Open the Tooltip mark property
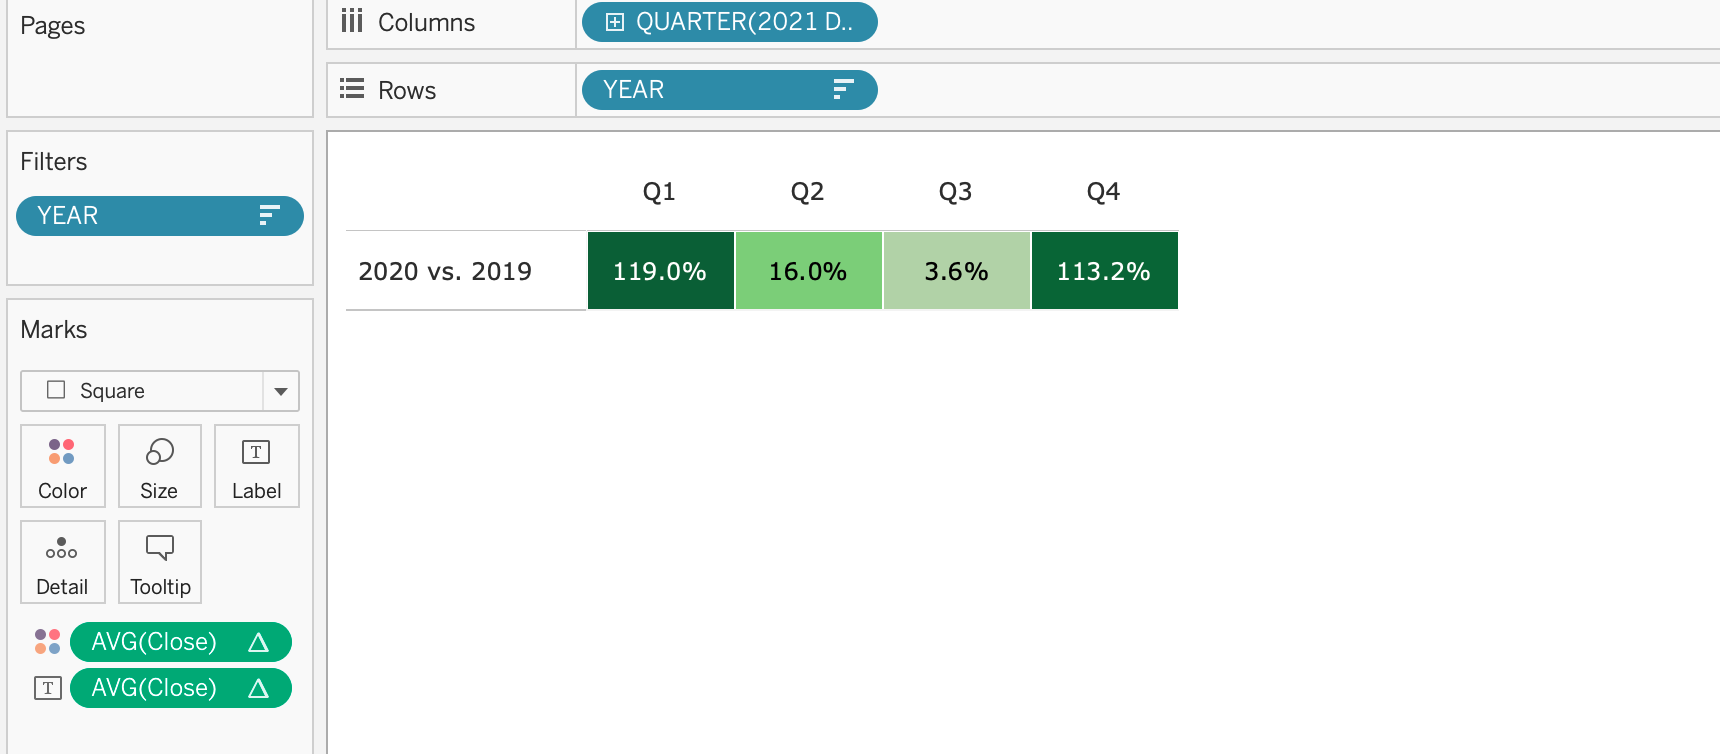The image size is (1720, 754). coord(159,562)
